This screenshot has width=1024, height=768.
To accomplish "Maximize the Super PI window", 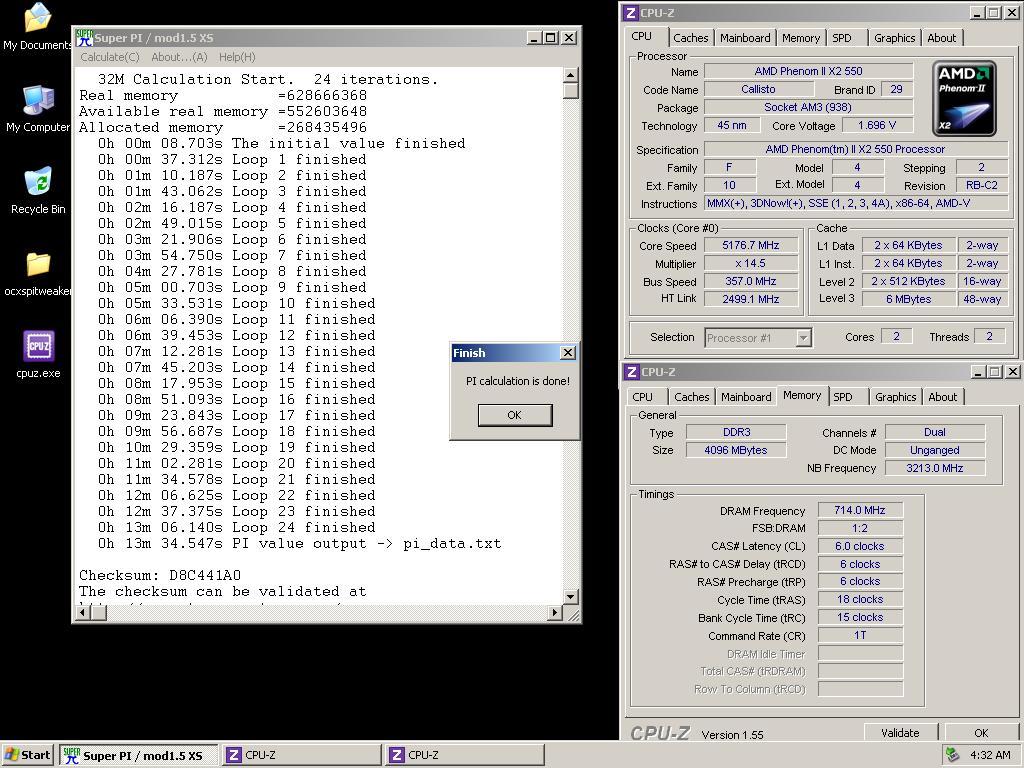I will (551, 38).
